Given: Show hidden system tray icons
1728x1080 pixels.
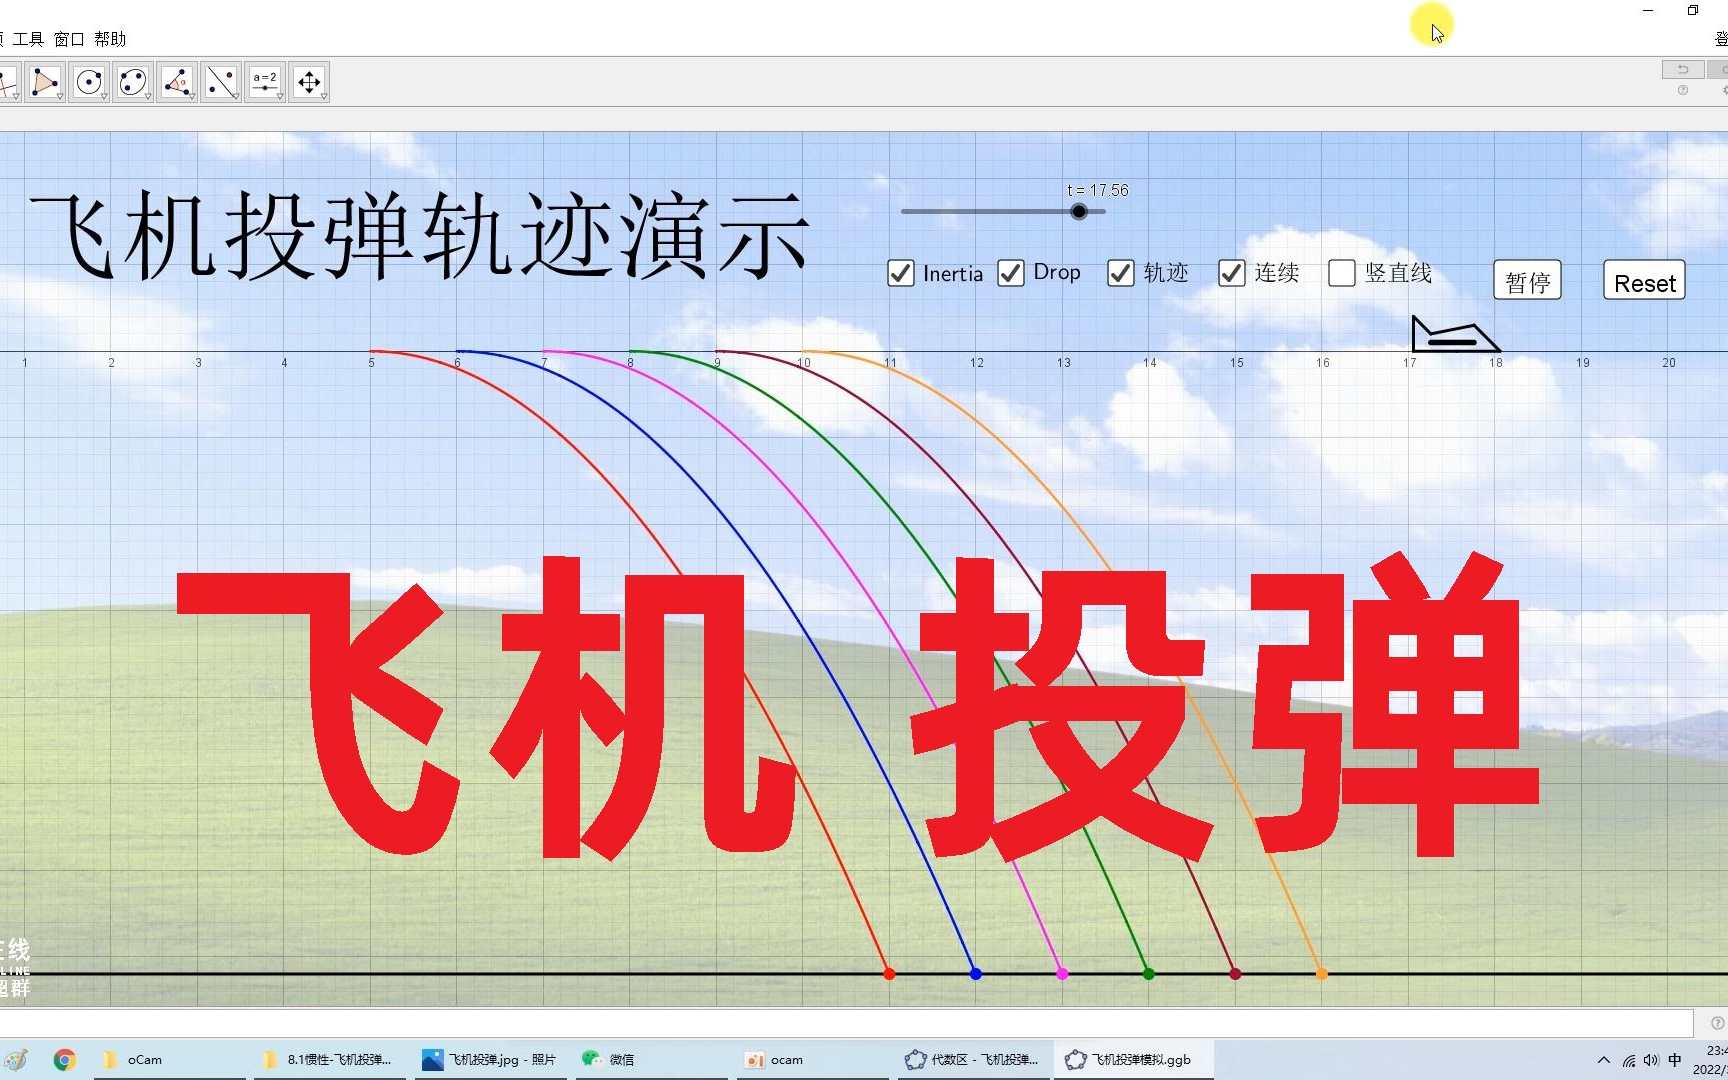Looking at the screenshot, I should tap(1604, 1060).
